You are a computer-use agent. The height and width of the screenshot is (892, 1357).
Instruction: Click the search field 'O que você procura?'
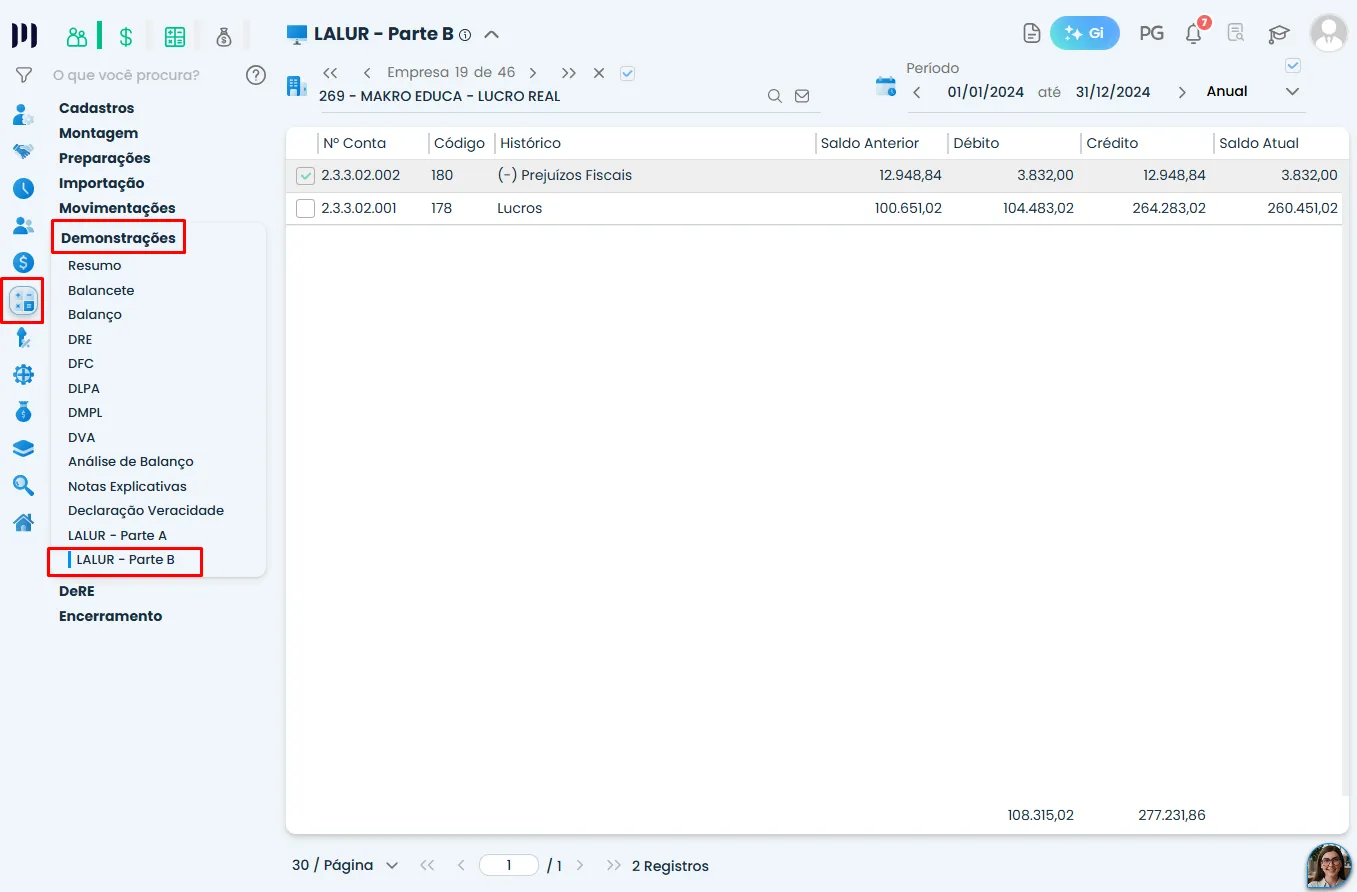(126, 75)
